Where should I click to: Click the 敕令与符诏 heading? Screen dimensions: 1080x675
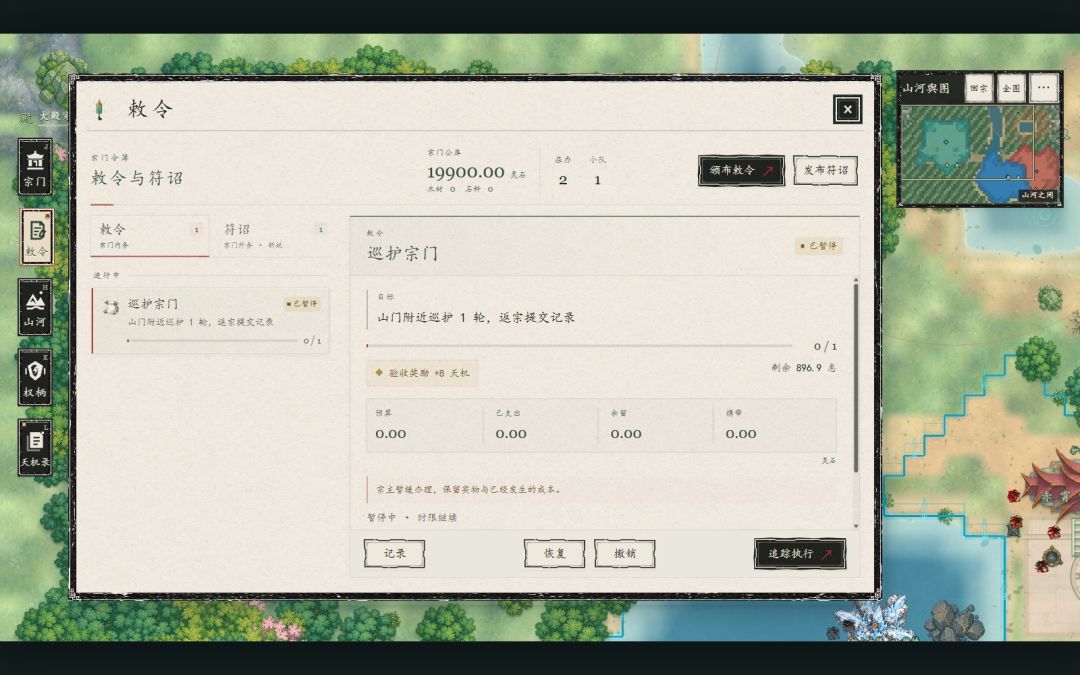pyautogui.click(x=137, y=178)
